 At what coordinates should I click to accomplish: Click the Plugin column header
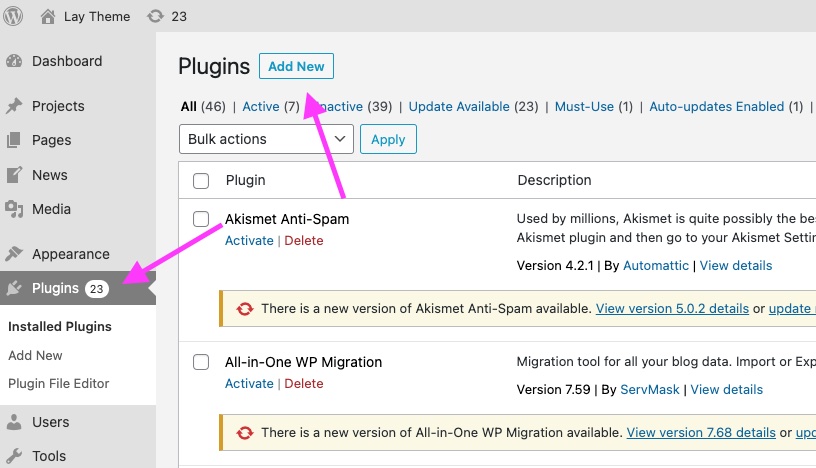pyautogui.click(x=246, y=180)
